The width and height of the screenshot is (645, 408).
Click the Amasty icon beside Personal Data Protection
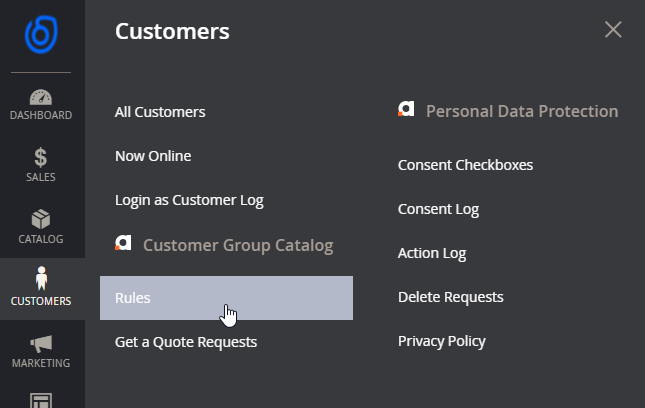tap(406, 109)
